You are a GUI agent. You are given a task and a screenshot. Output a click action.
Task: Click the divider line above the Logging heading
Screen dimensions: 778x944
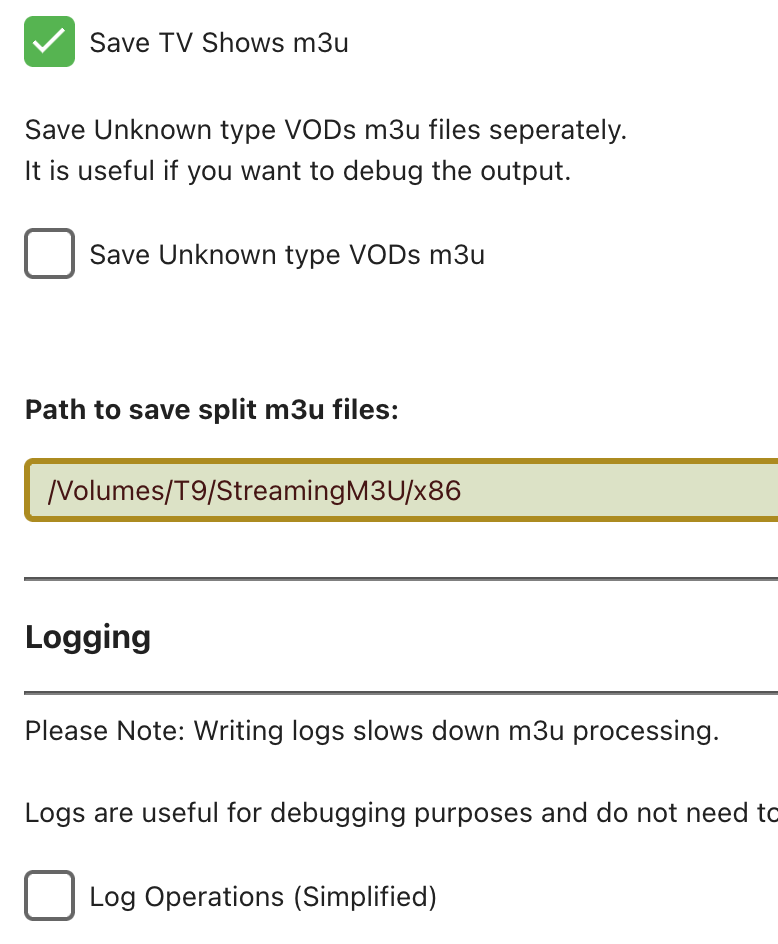(400, 578)
